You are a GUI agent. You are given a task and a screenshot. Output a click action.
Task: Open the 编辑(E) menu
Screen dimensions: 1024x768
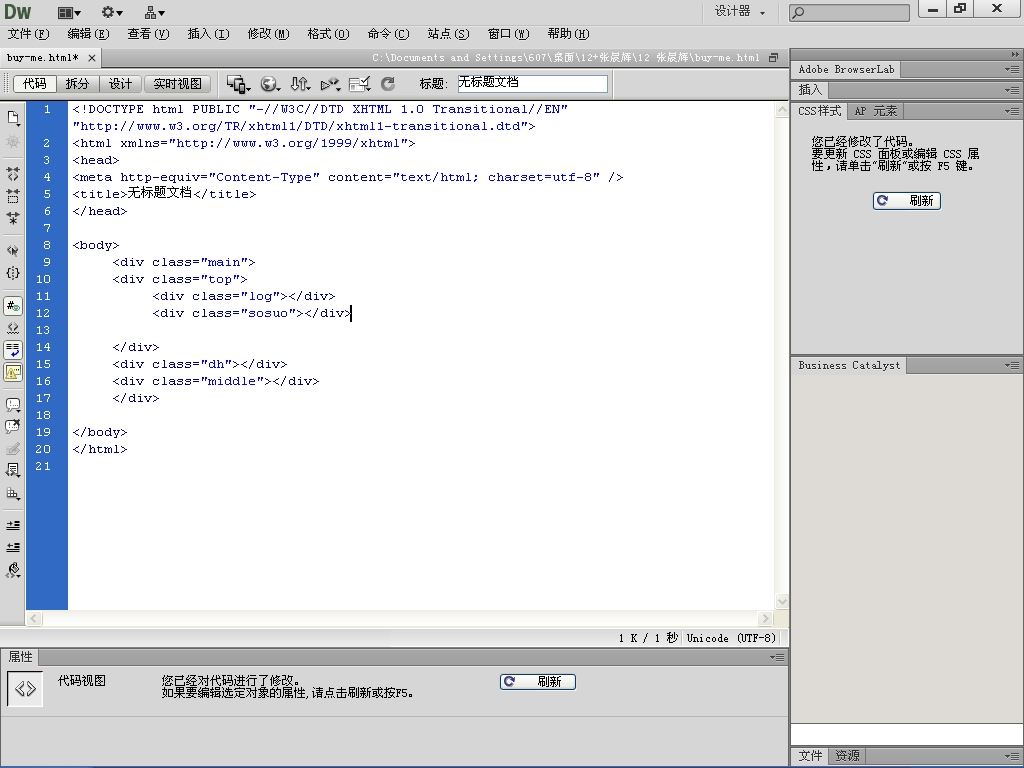[x=88, y=34]
